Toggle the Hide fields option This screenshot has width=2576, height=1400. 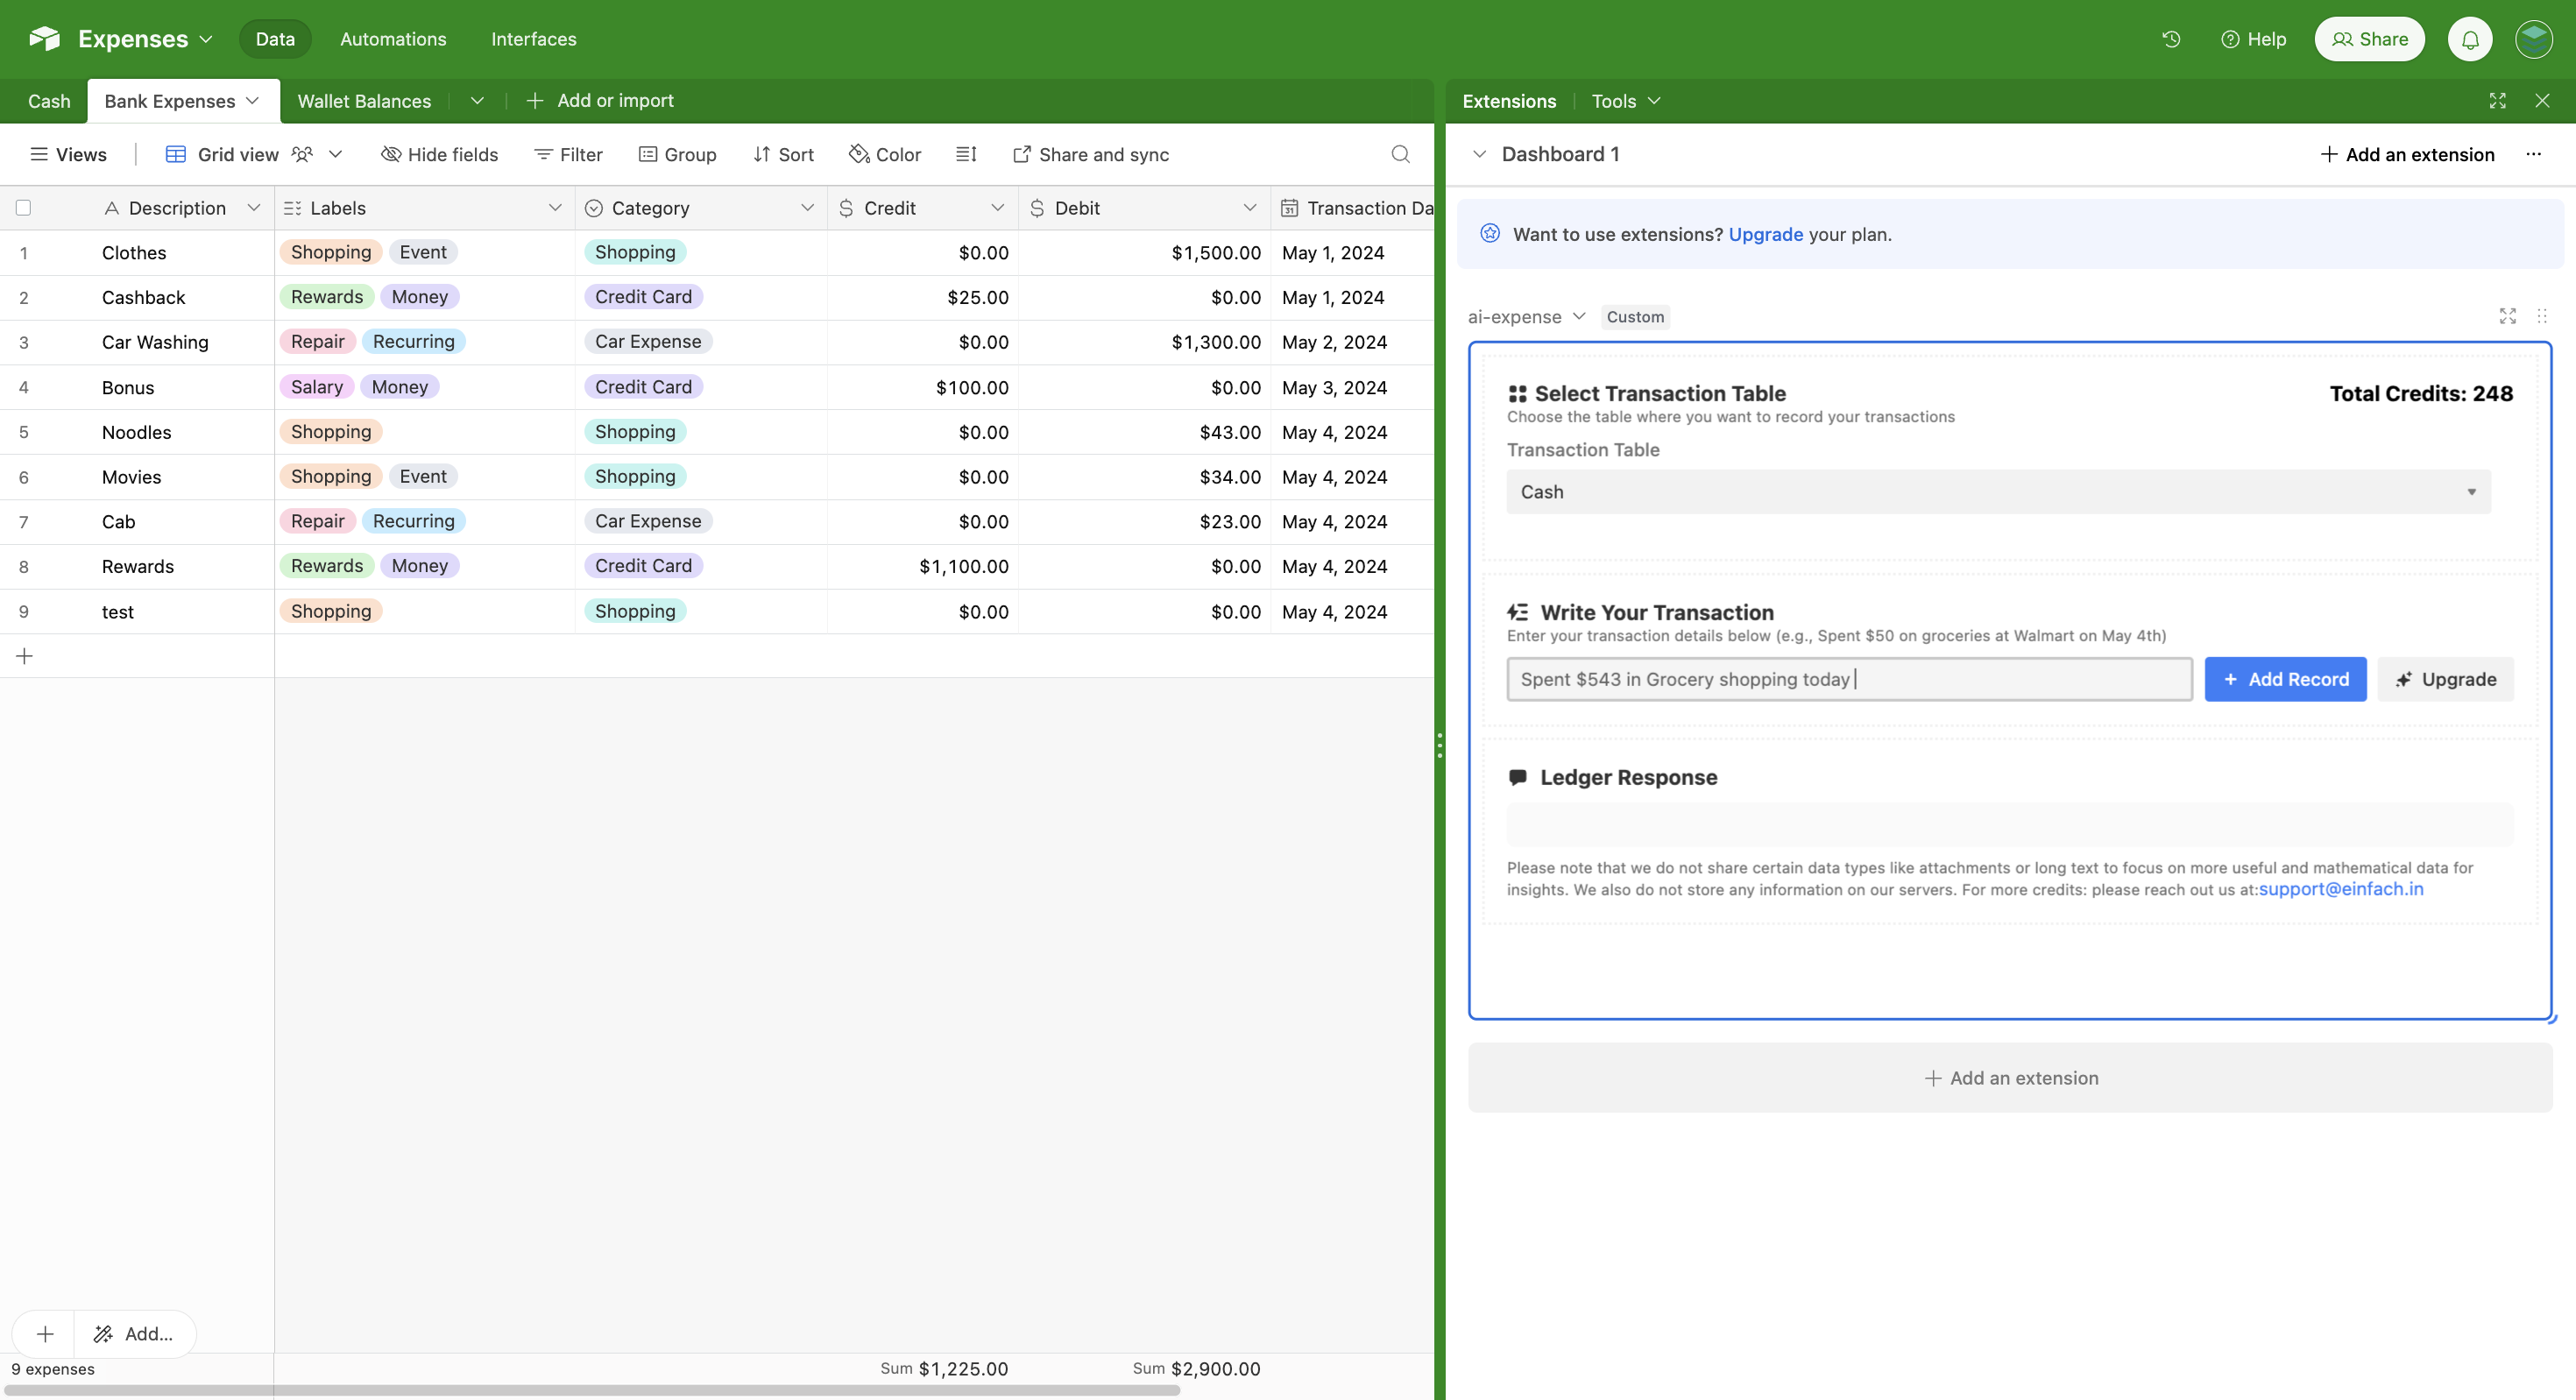[x=440, y=154]
